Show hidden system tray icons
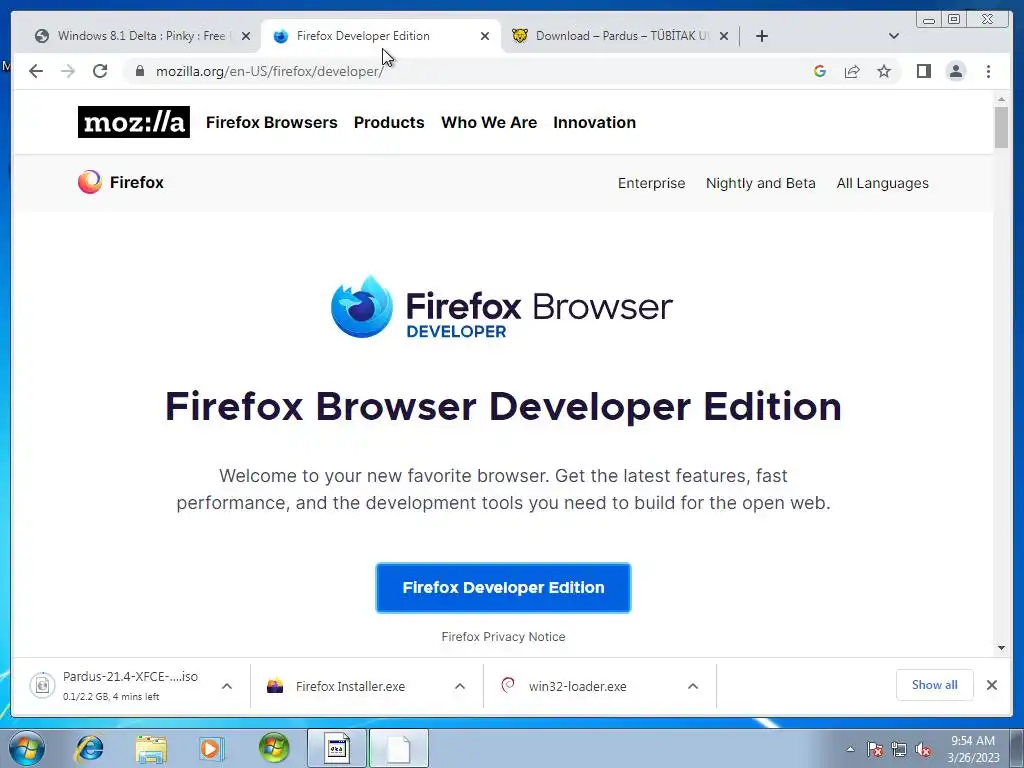This screenshot has height=768, width=1024. (850, 749)
